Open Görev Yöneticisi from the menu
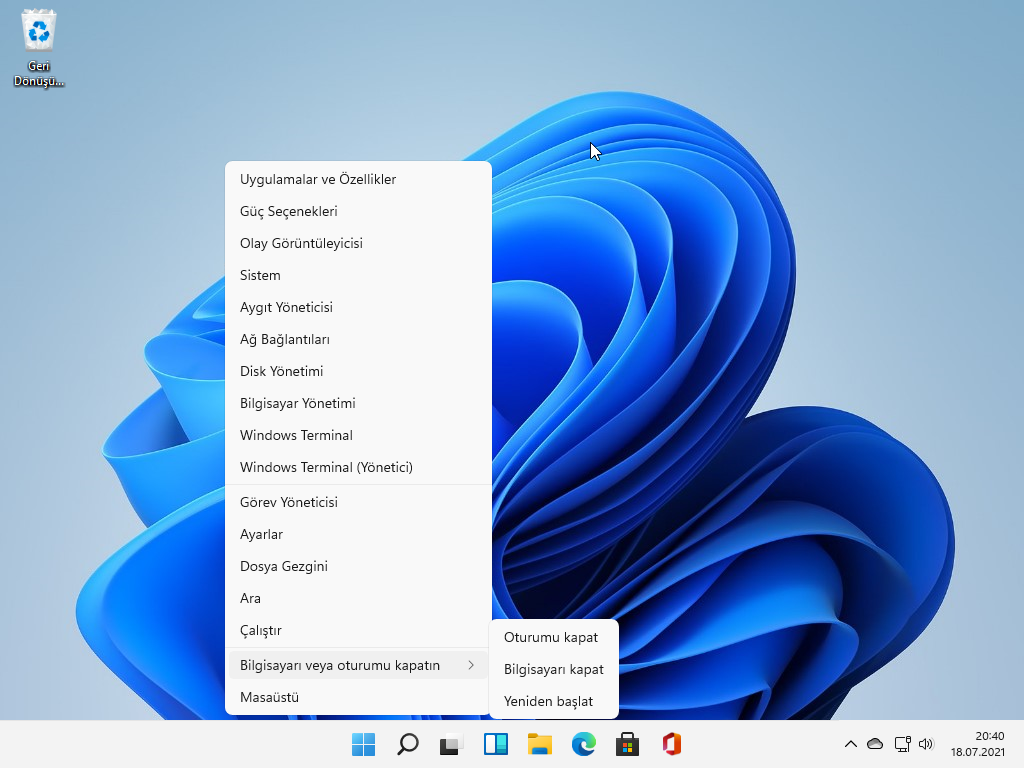1024x768 pixels. [x=287, y=502]
